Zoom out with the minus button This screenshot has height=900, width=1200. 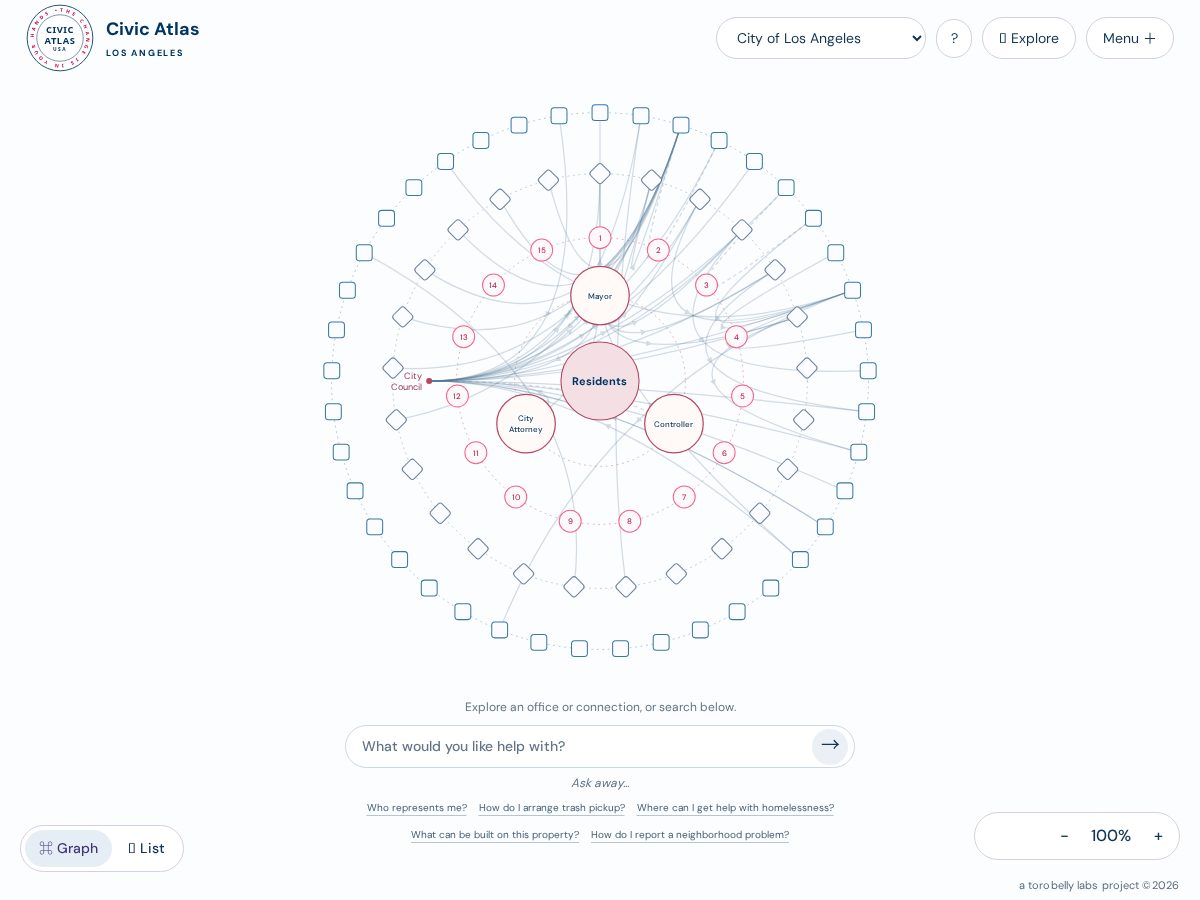point(1064,836)
